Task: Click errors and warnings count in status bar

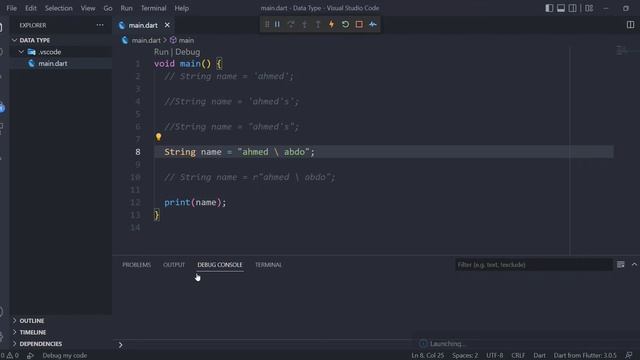Action: pos(10,356)
